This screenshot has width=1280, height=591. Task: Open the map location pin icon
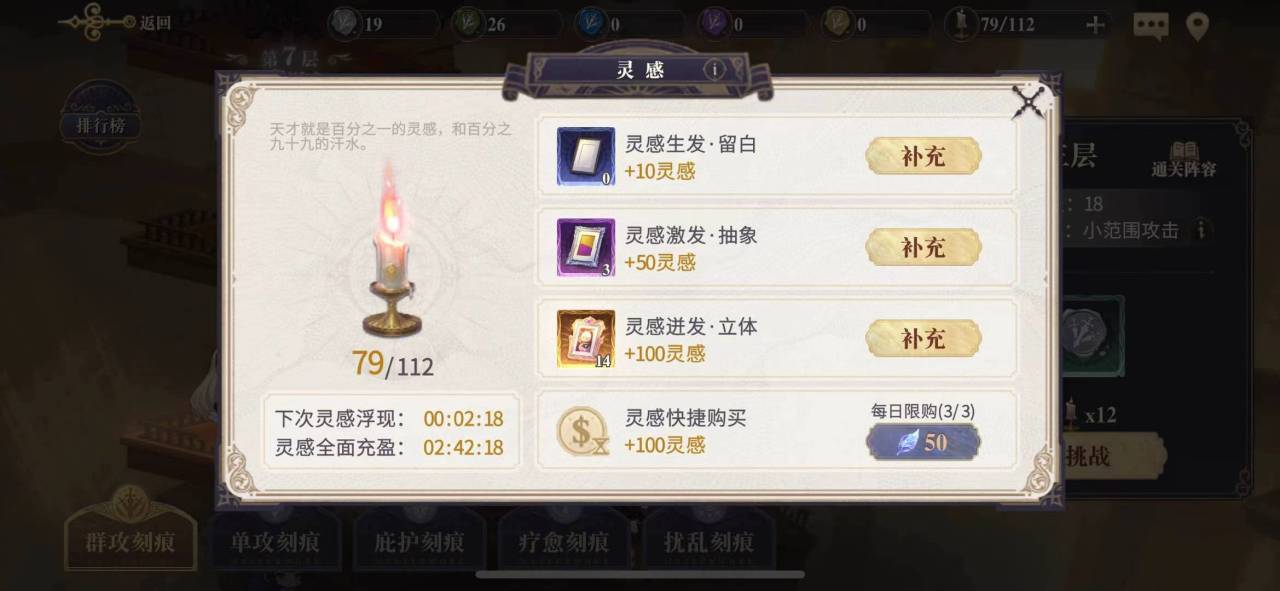[1197, 26]
